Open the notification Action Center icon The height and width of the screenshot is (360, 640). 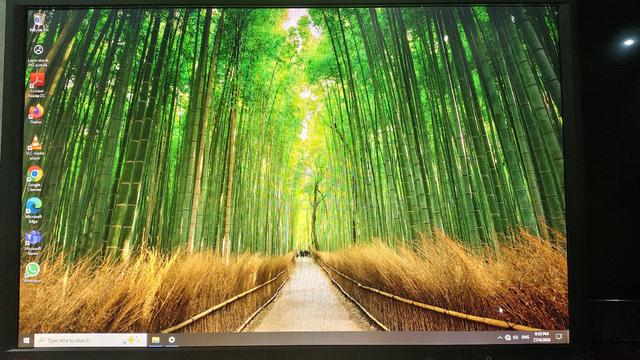coord(559,336)
